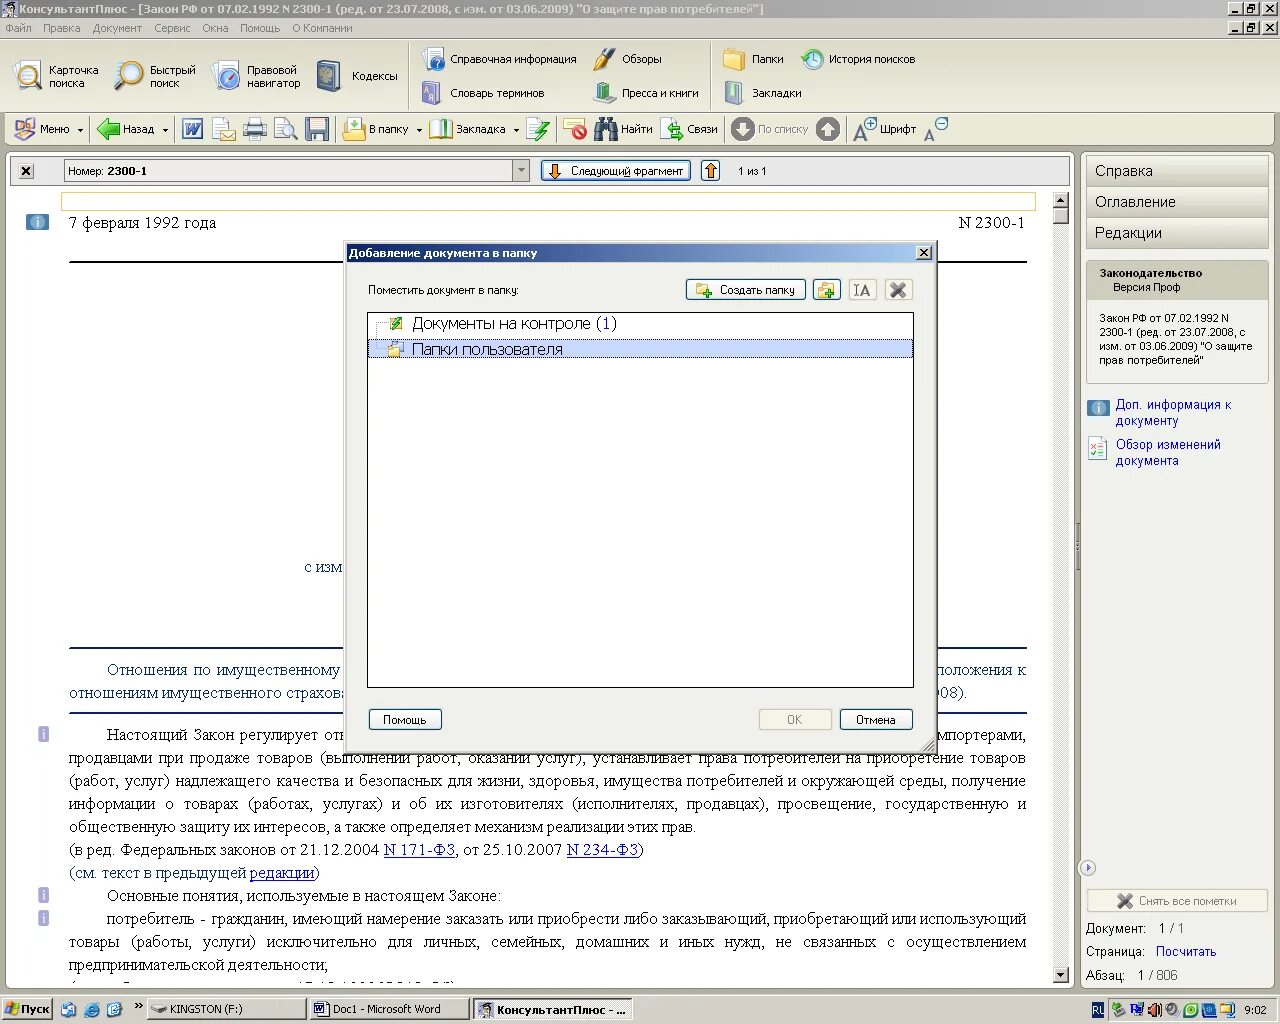Screen dimensions: 1280x1024
Task: Click N 234-ФЗ hyperlink in text
Action: click(602, 850)
